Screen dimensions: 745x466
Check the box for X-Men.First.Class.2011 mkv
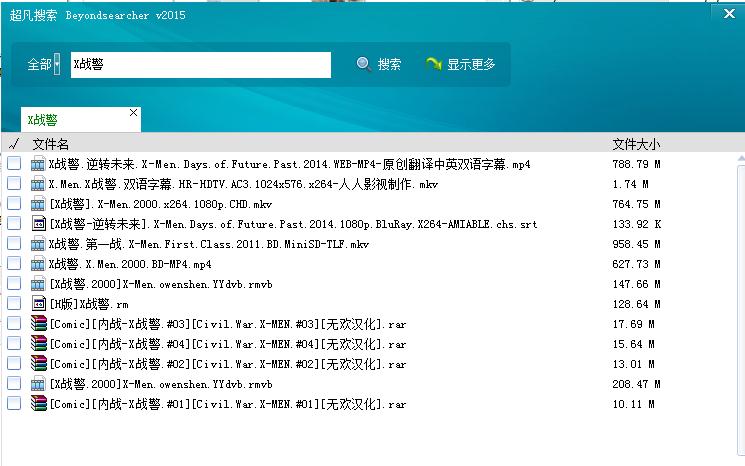(14, 243)
